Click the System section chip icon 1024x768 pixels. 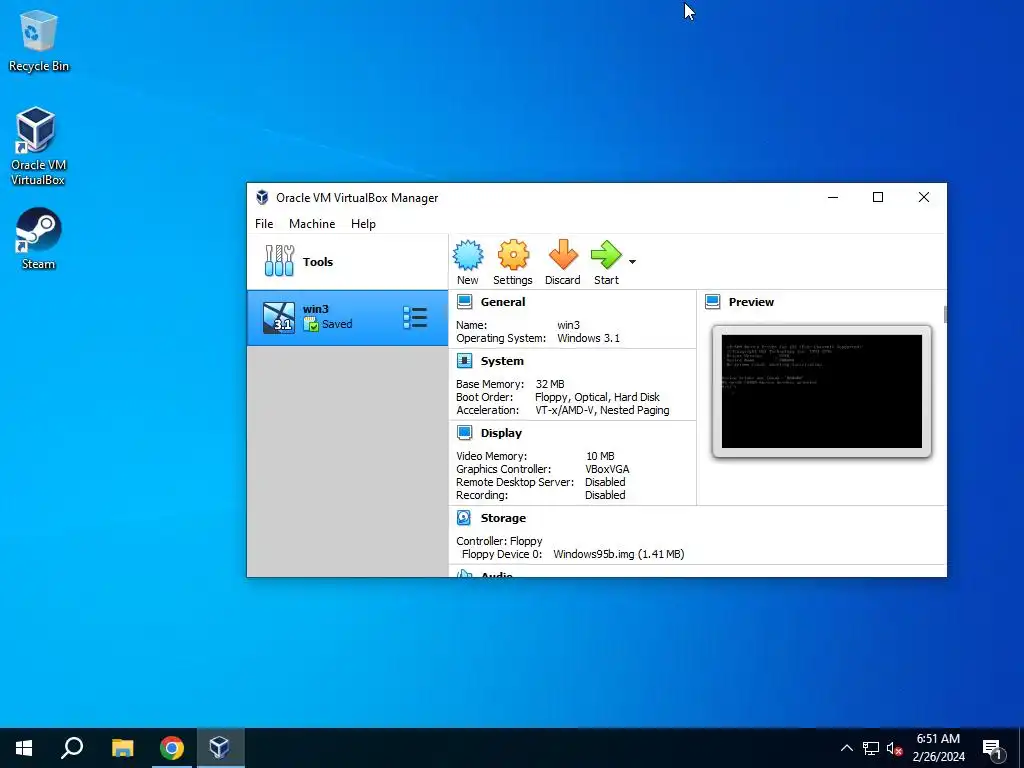(464, 360)
